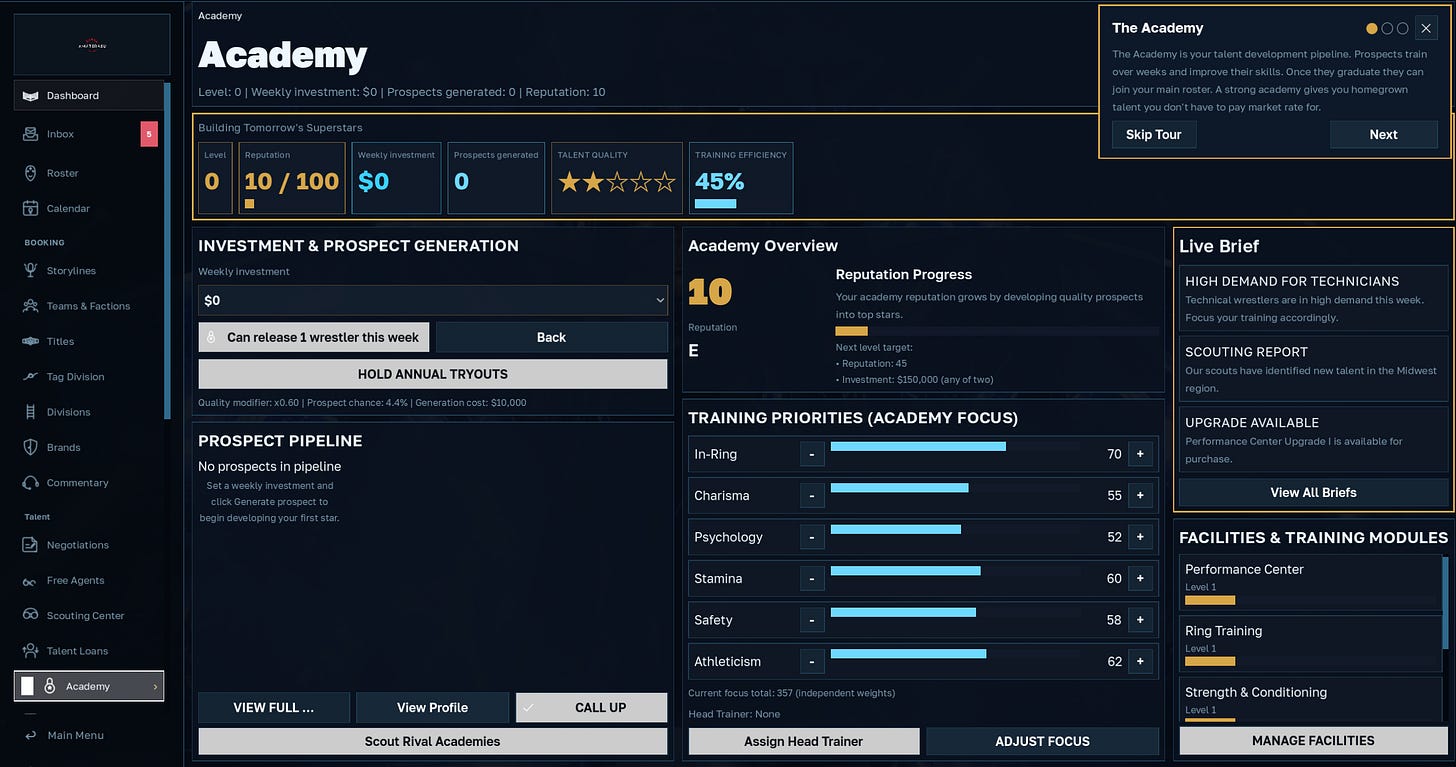Increase Psychology focus with plus button
The image size is (1456, 767).
[x=1139, y=537]
